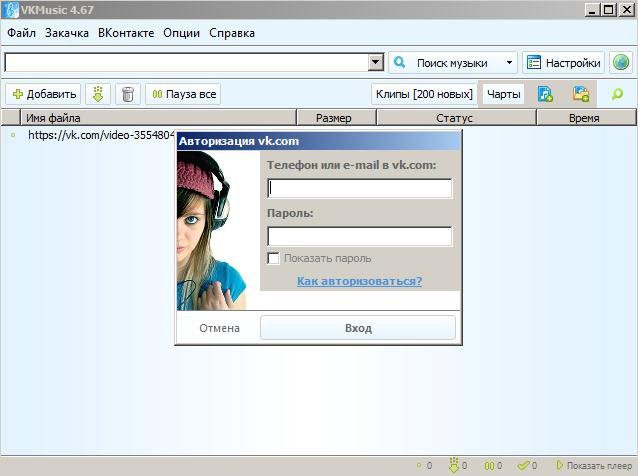
Task: Open the Поиск музыки dropdown arrow
Action: [509, 63]
